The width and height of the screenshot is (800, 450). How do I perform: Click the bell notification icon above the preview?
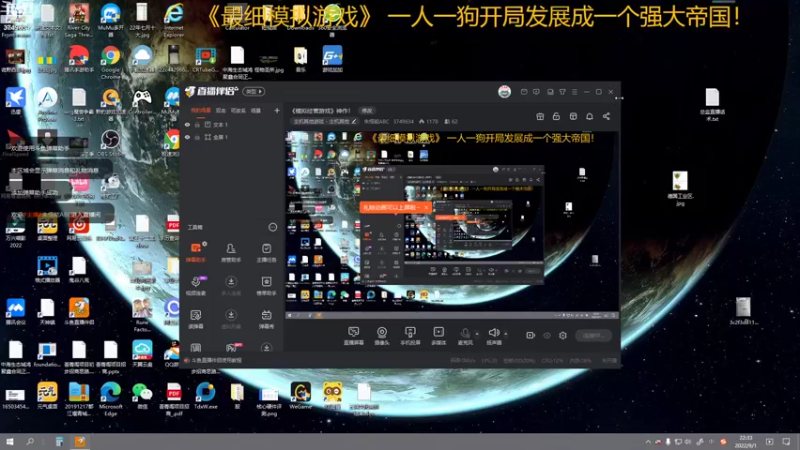point(589,116)
